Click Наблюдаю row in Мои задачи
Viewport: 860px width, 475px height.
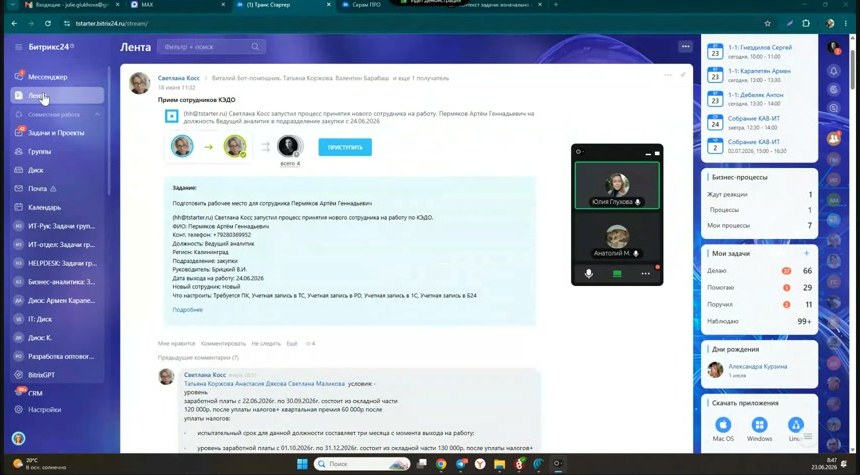[x=760, y=321]
